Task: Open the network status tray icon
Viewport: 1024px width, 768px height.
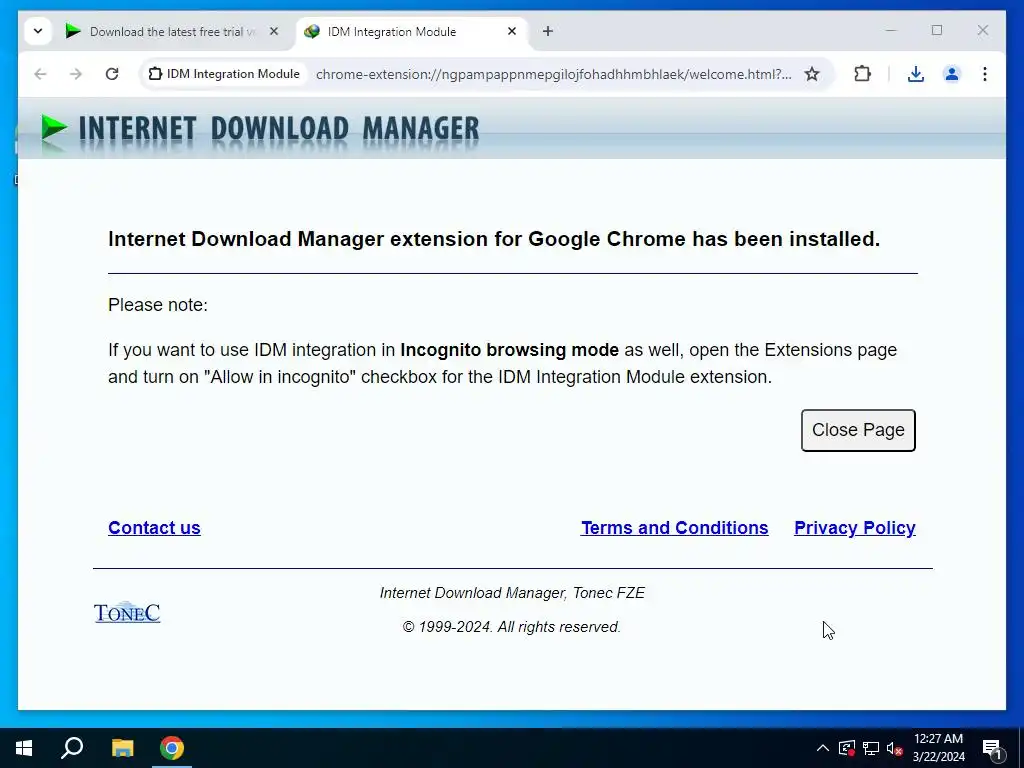Action: coord(871,748)
